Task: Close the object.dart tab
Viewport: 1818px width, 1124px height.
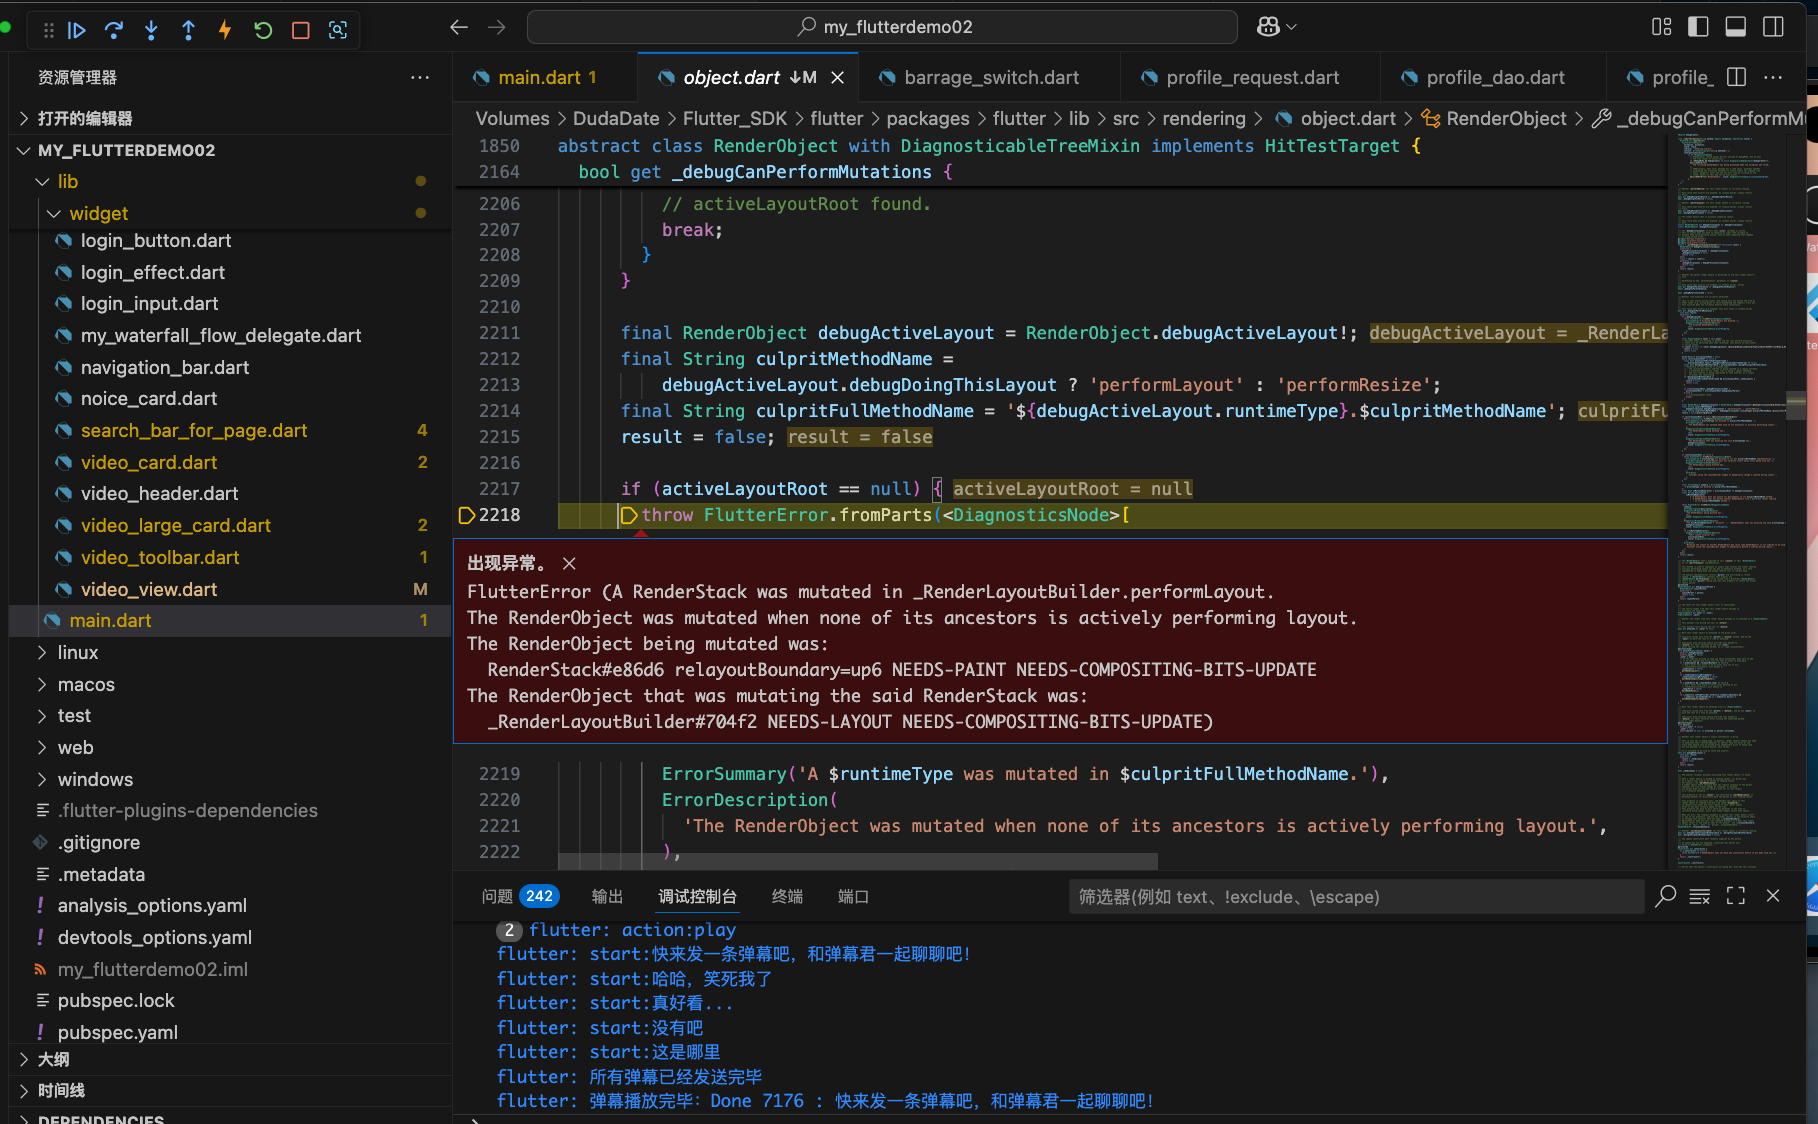Action: coord(838,77)
